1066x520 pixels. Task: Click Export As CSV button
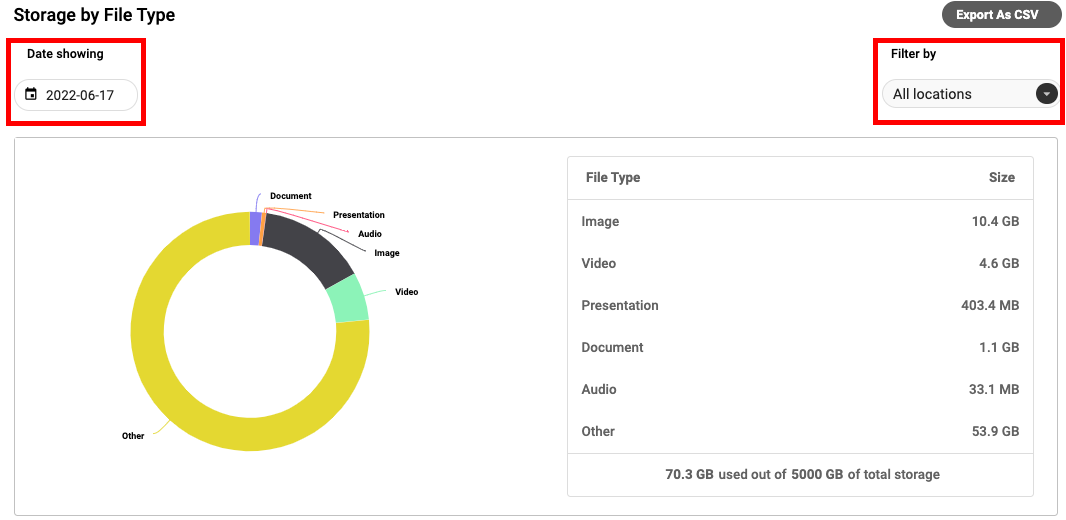[x=997, y=15]
